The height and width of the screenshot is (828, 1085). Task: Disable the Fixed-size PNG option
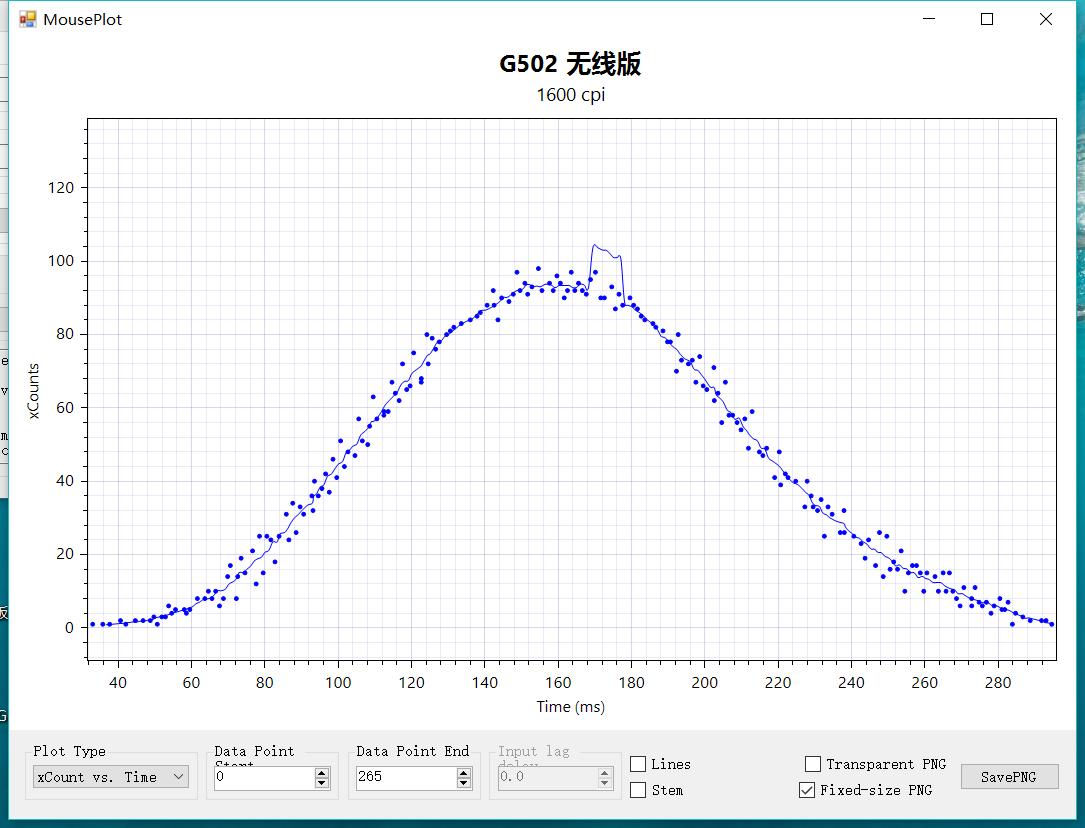pyautogui.click(x=806, y=790)
